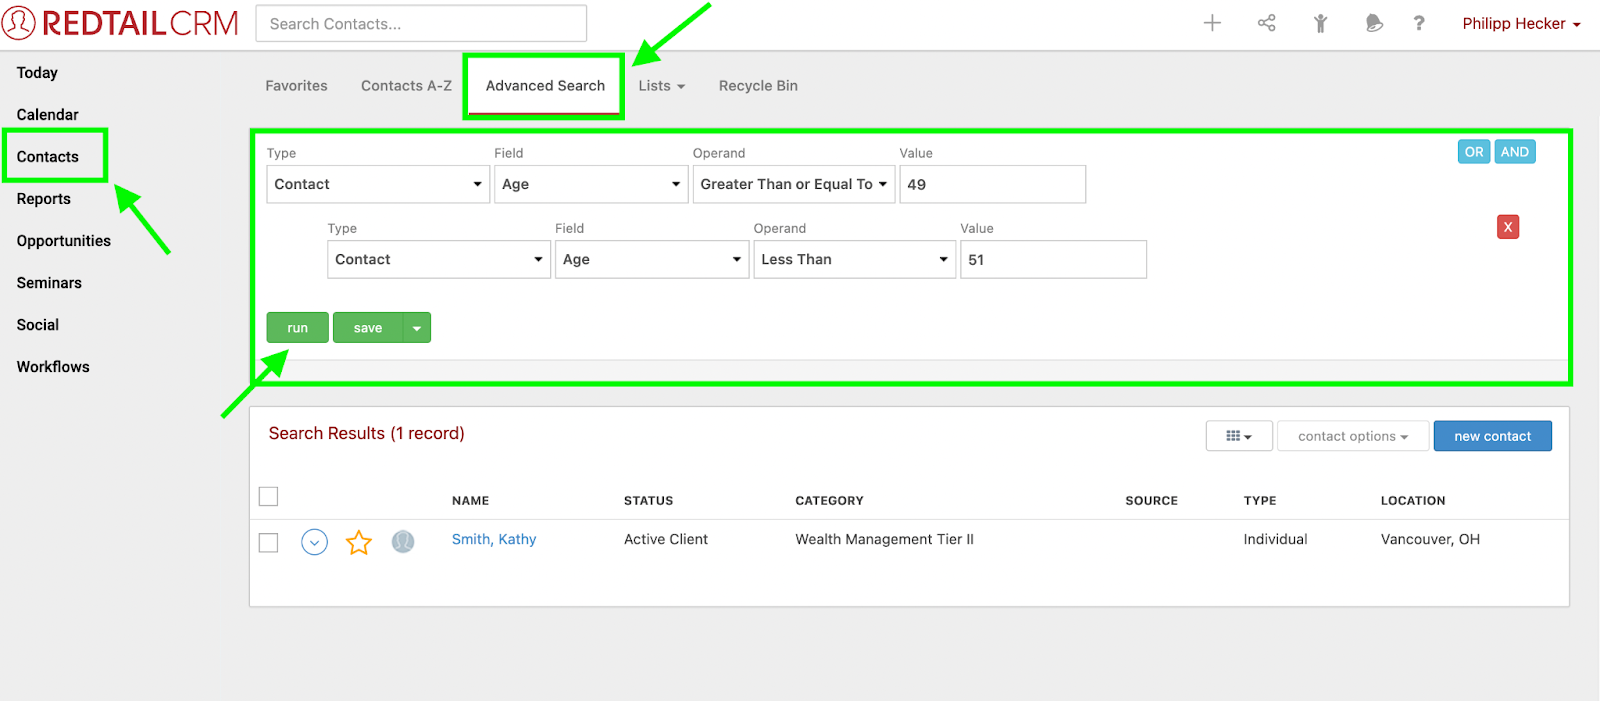Sort by the LOCATION column header
The image size is (1600, 701).
(x=1413, y=501)
